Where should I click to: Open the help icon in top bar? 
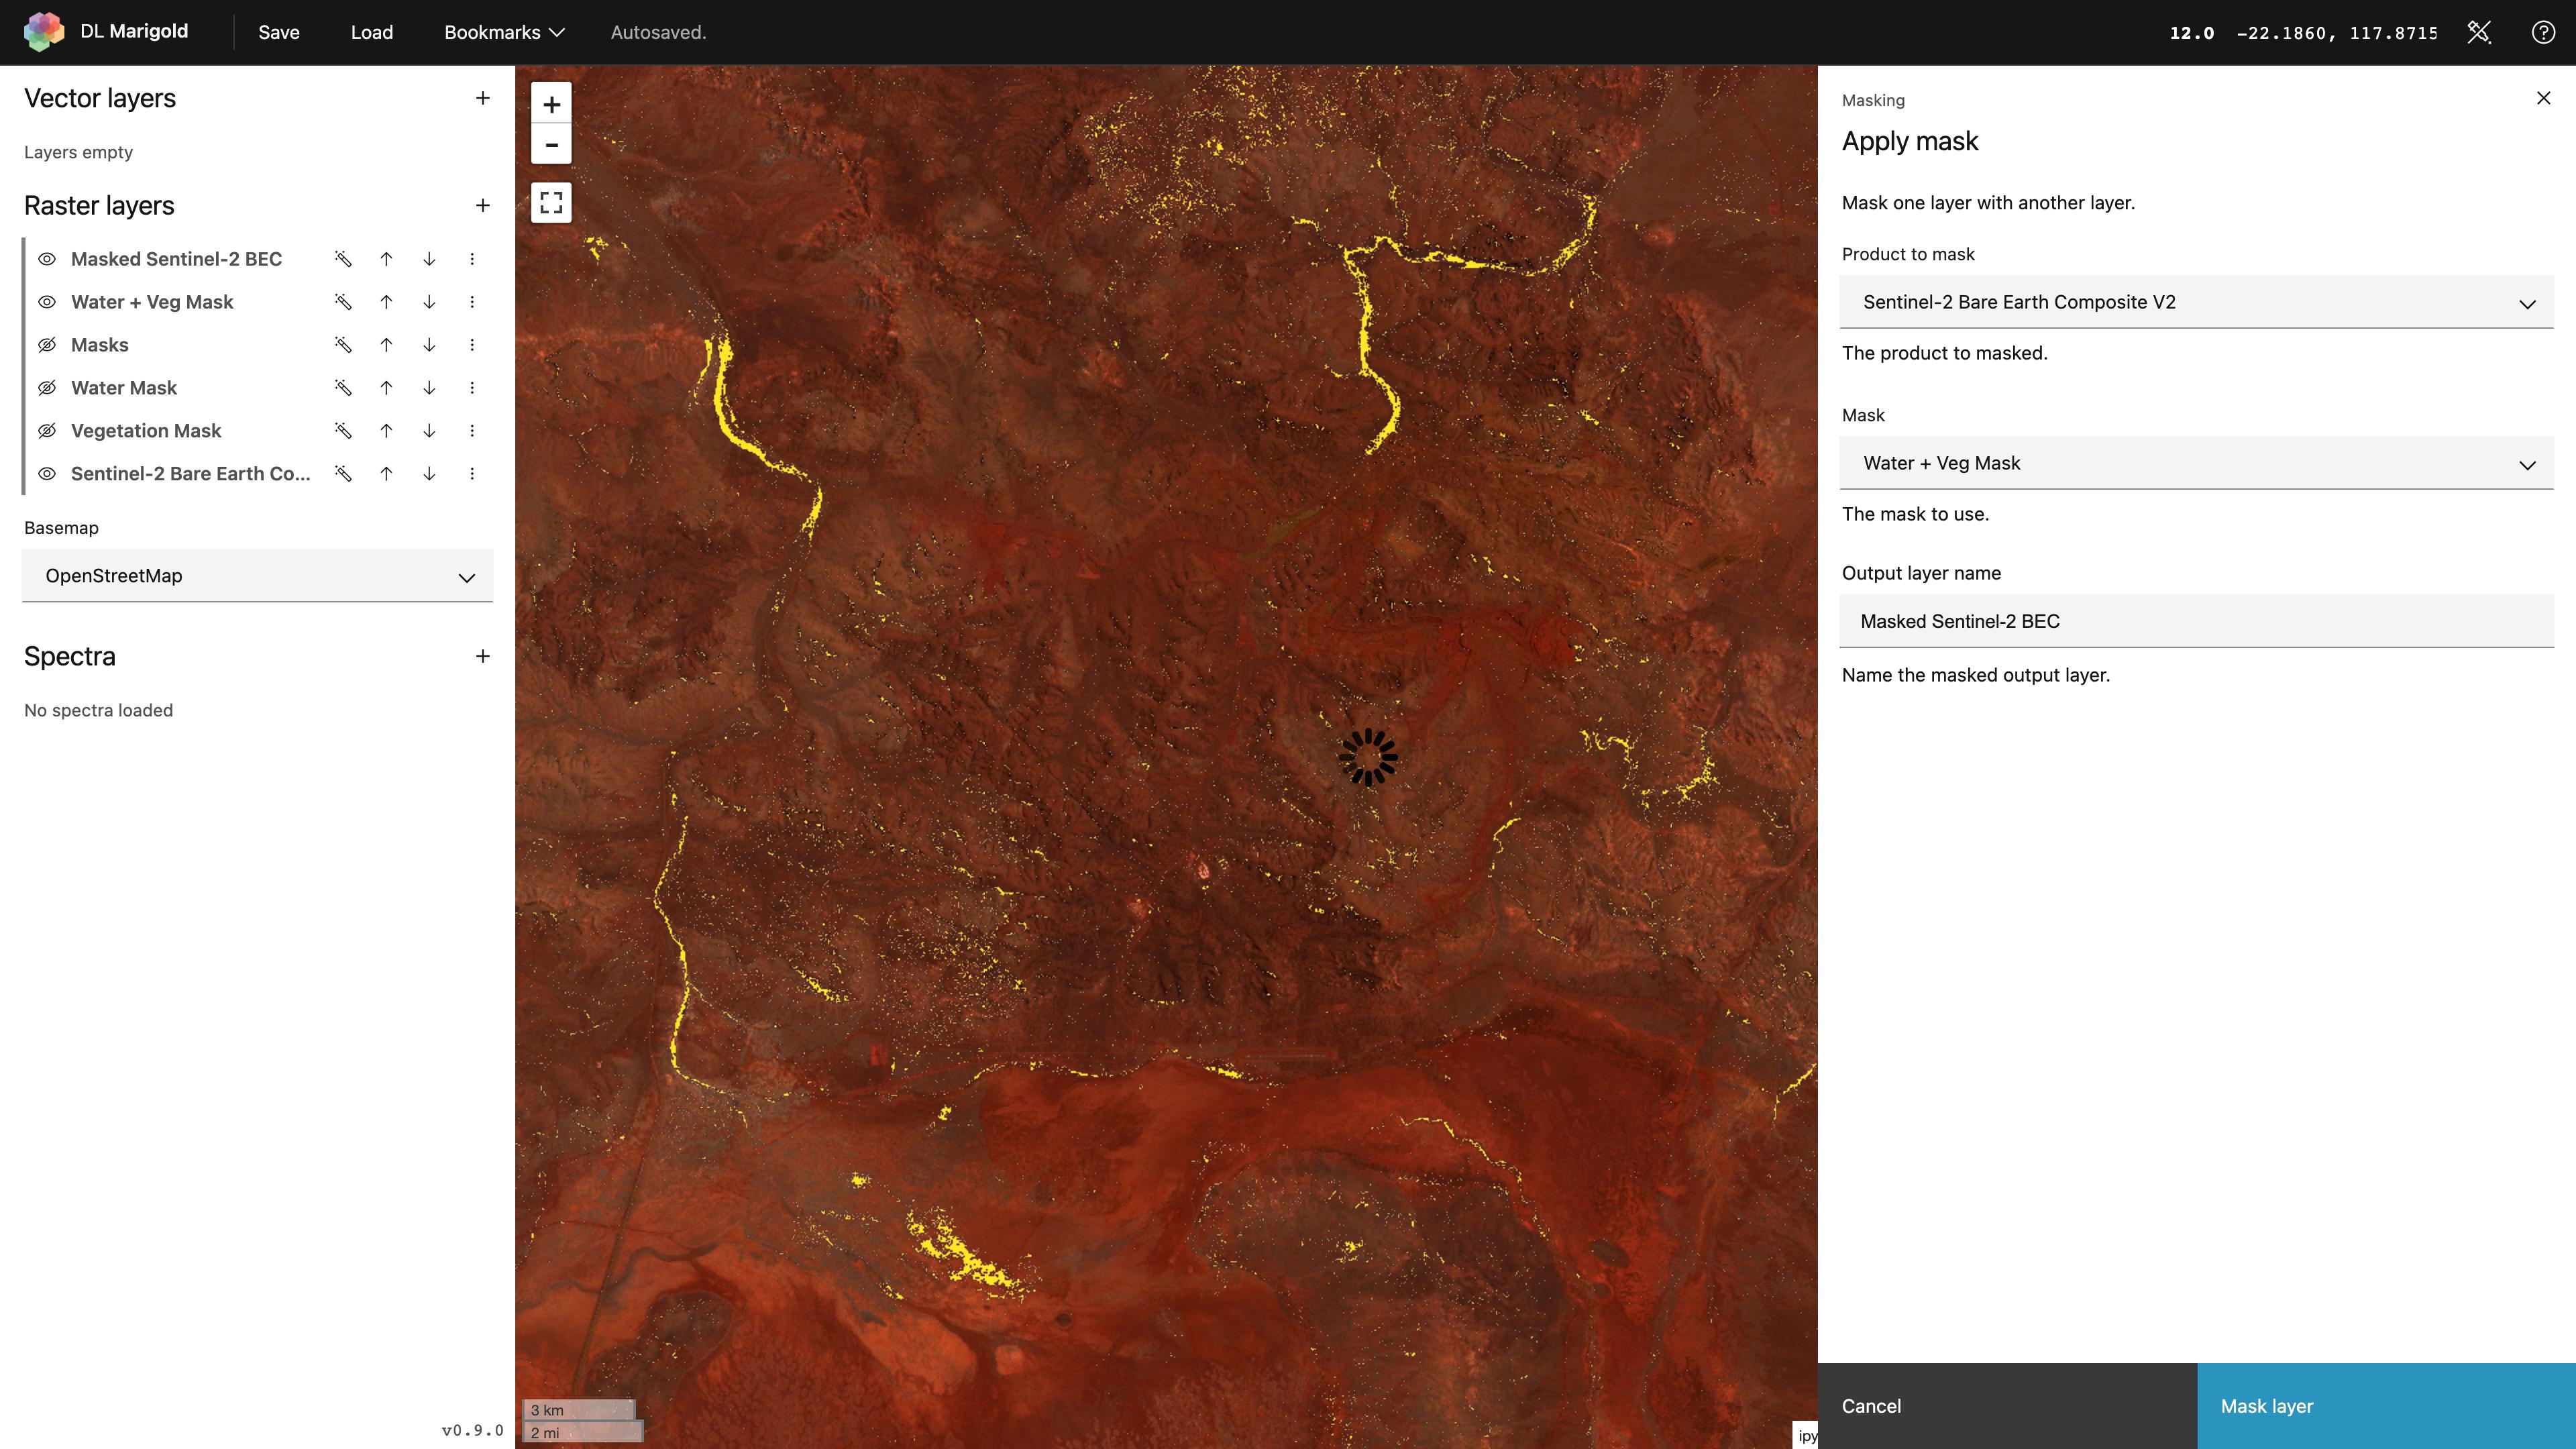(2542, 32)
